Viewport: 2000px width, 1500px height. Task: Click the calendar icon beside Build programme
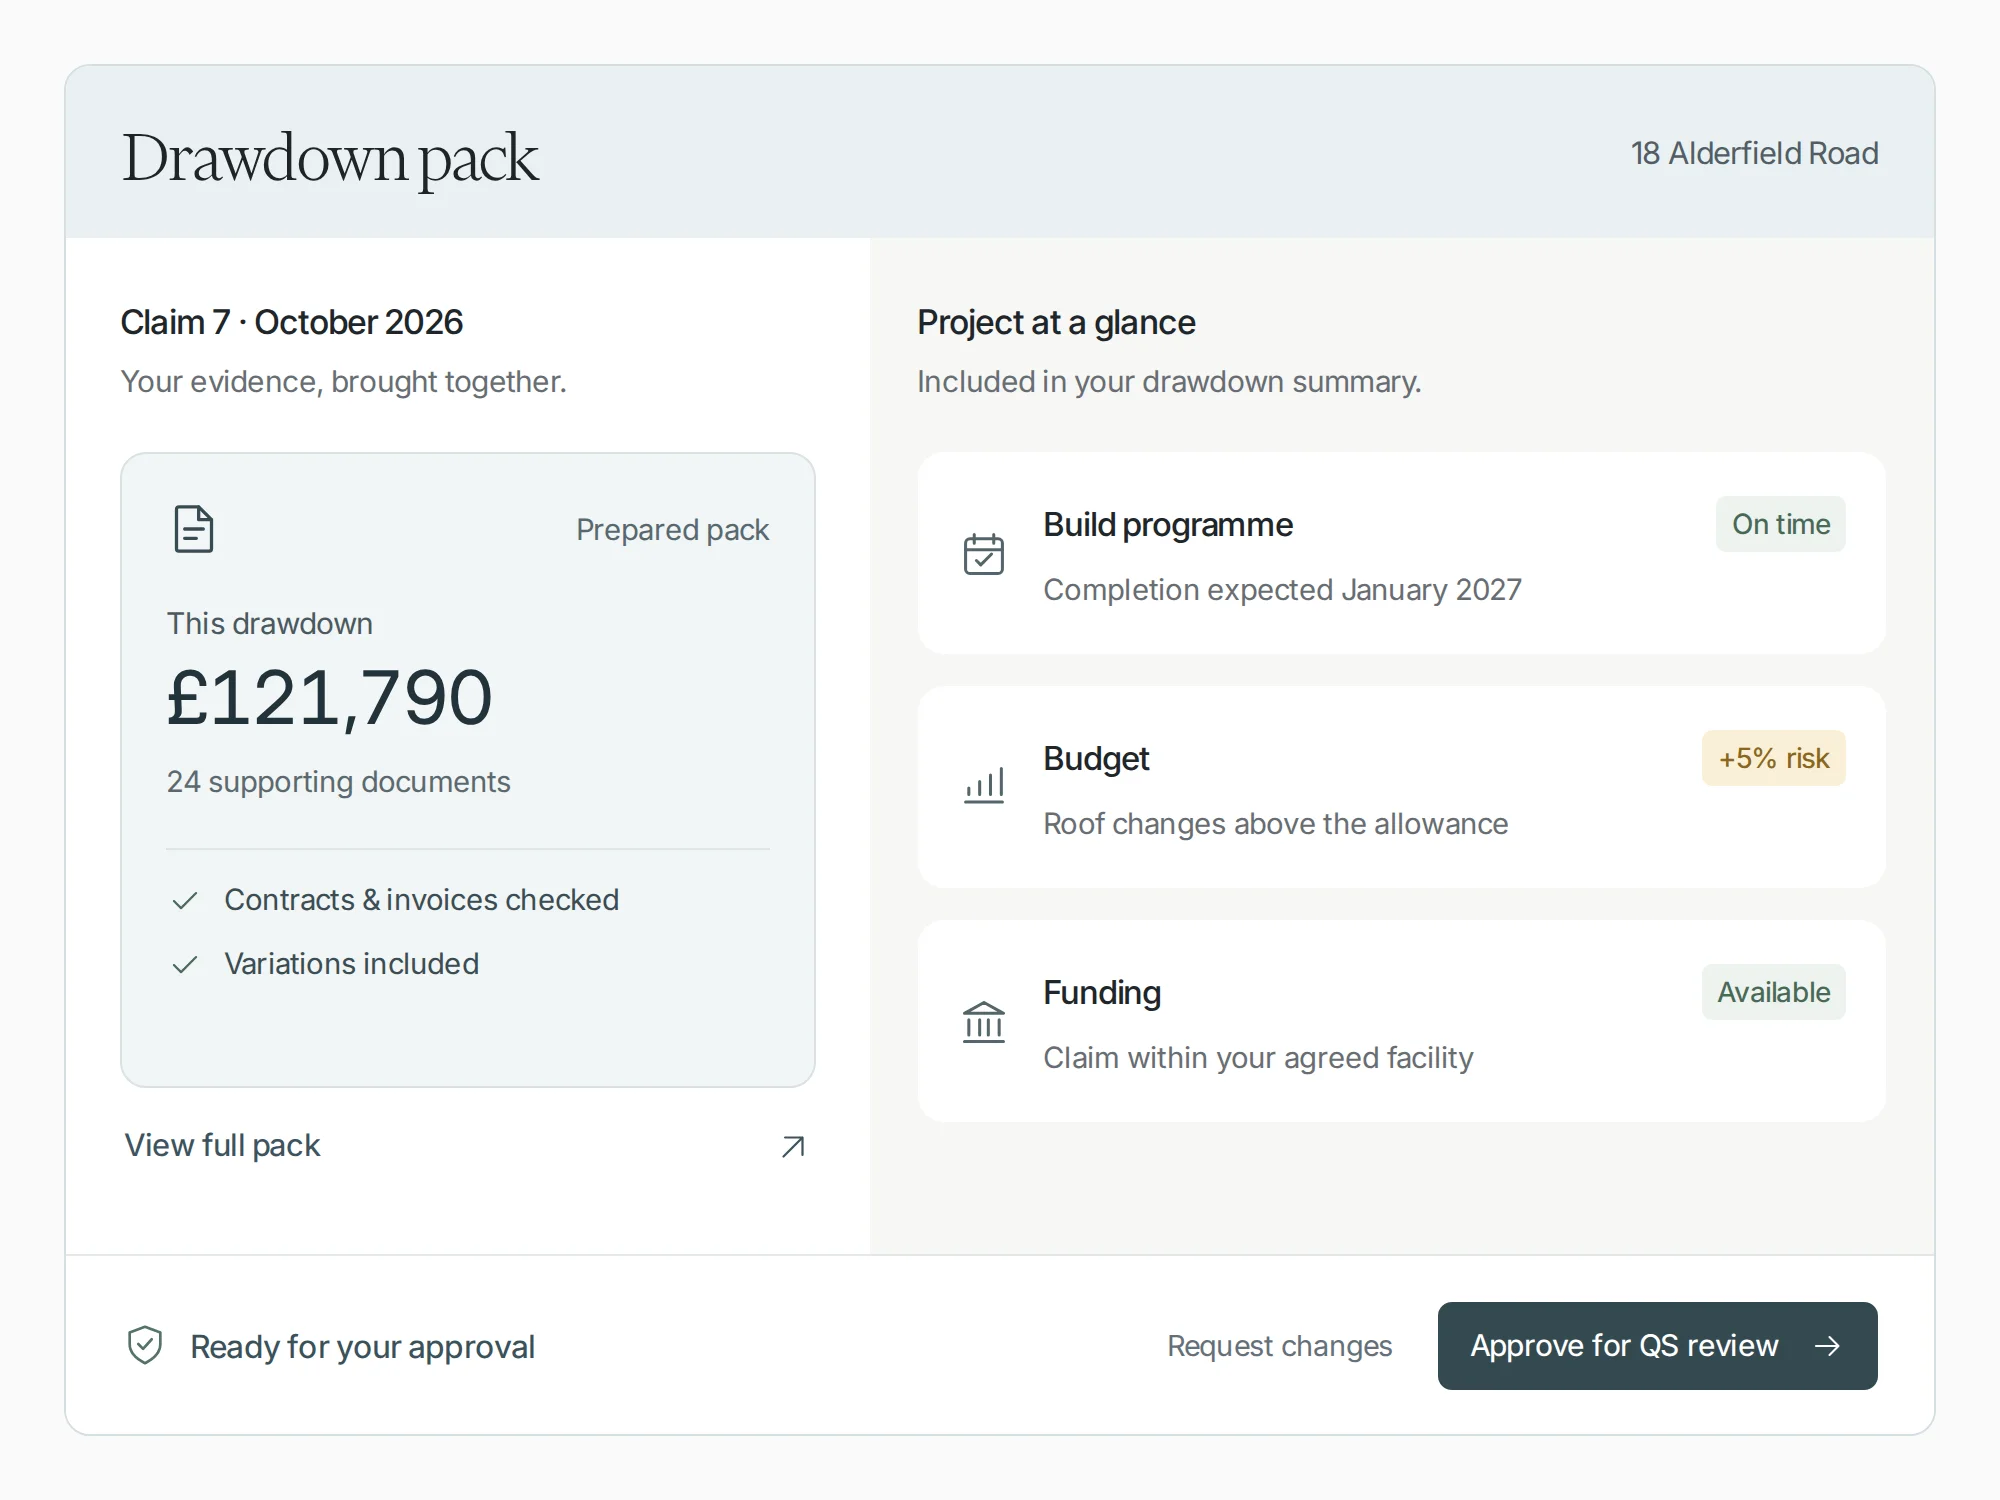[984, 554]
